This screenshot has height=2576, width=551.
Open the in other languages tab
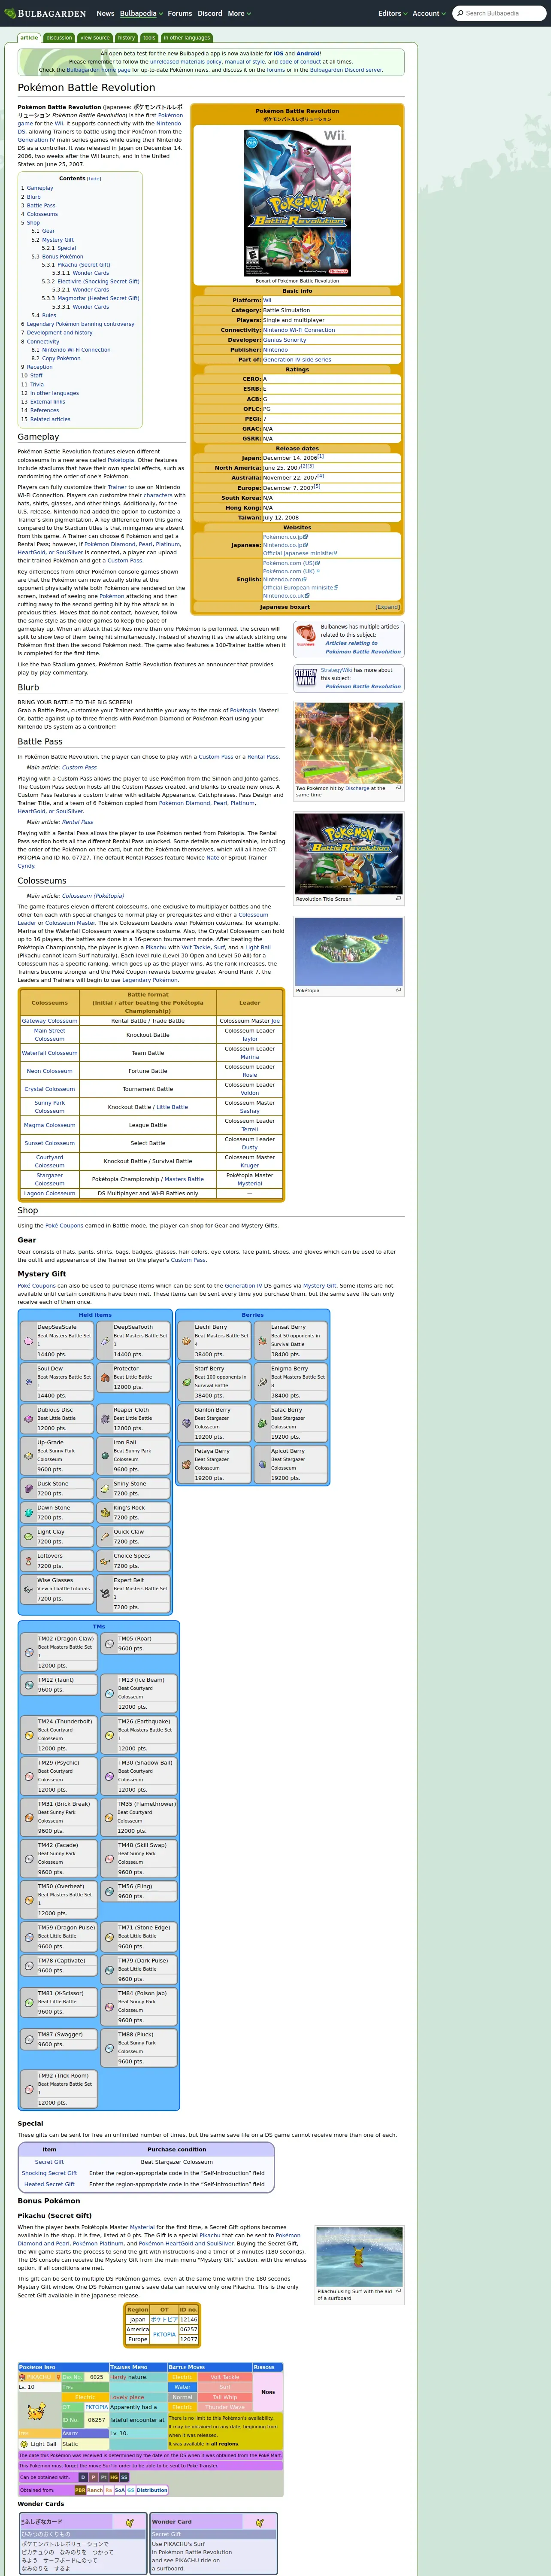(187, 38)
